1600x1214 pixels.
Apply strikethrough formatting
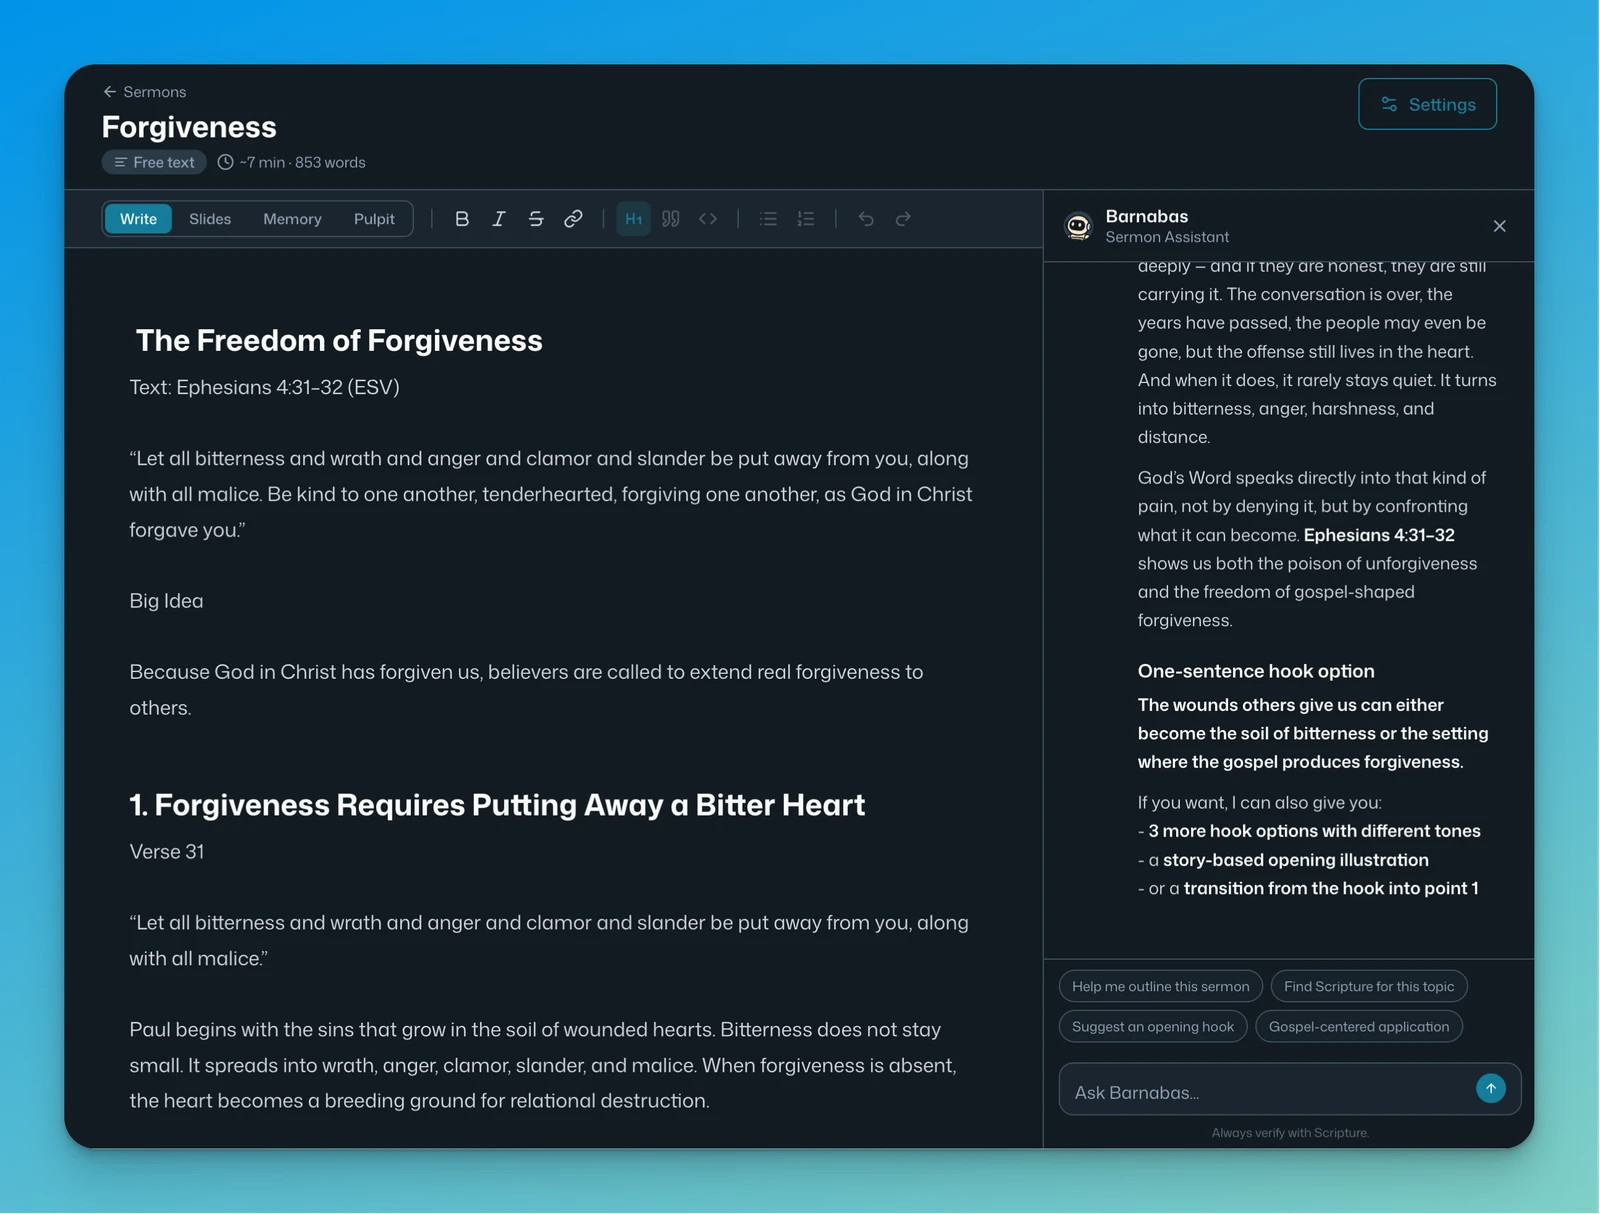[x=536, y=219]
